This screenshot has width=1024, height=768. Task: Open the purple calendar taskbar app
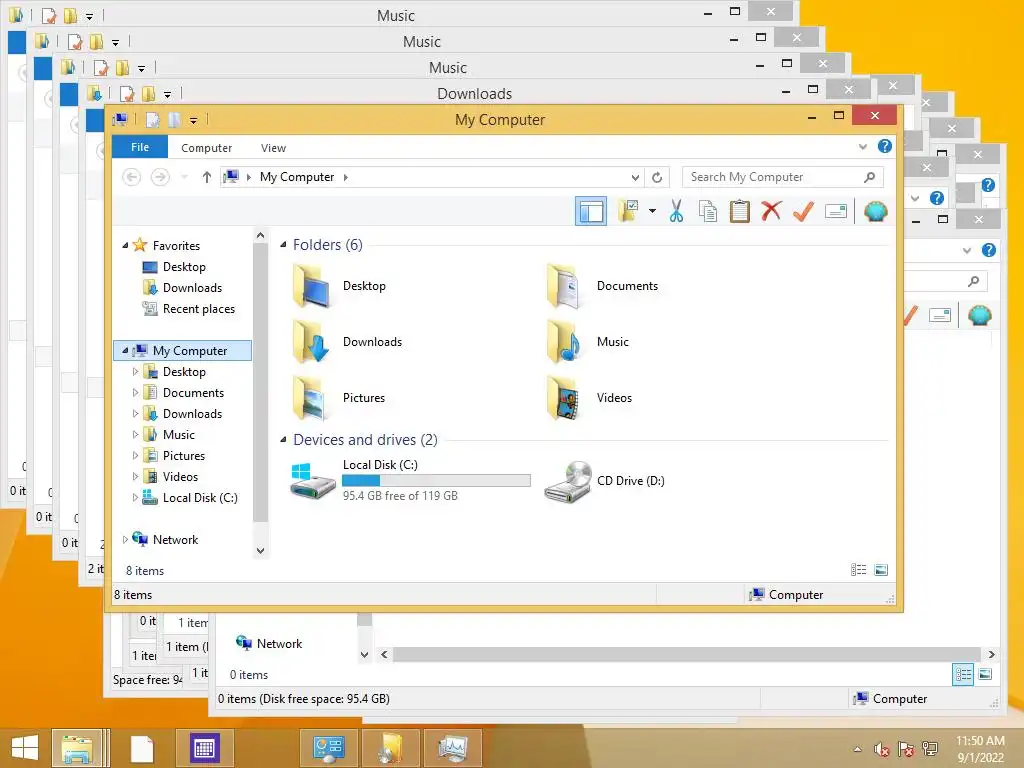pos(204,748)
